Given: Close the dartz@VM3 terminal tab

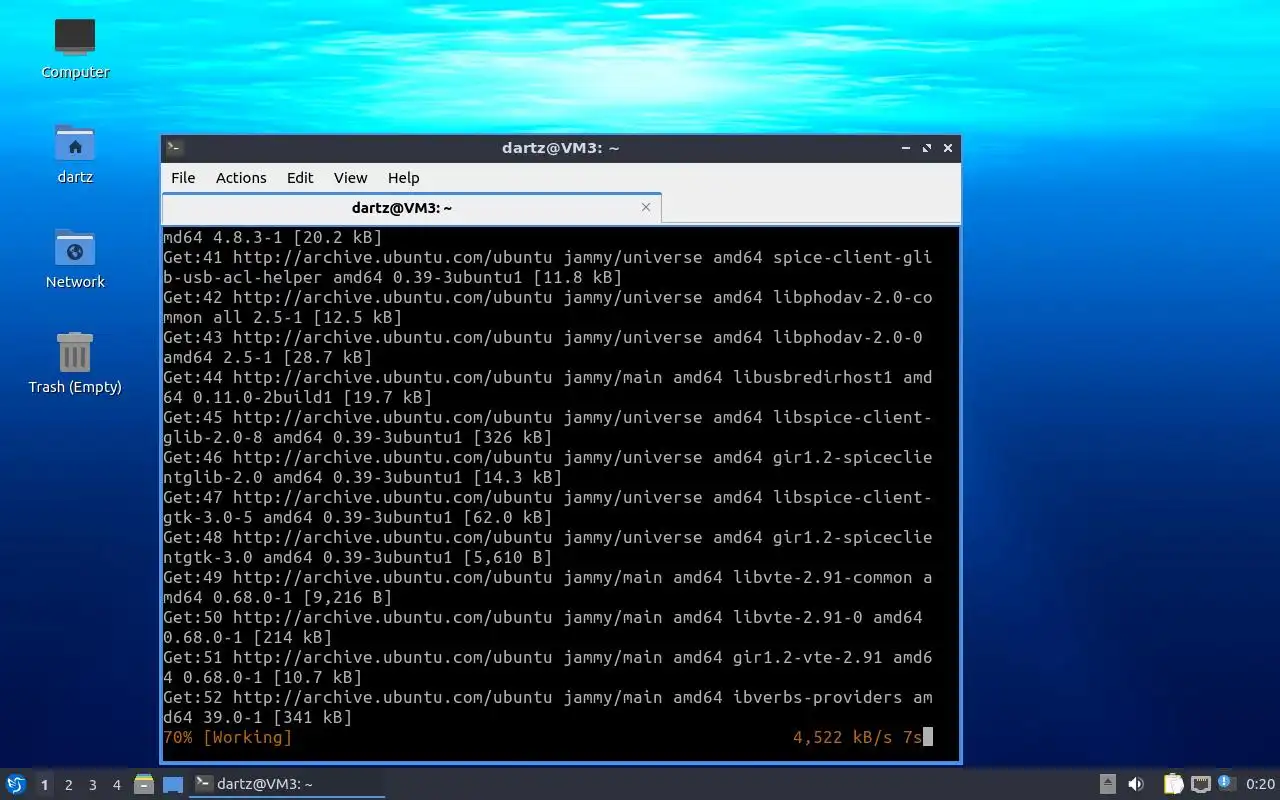Looking at the screenshot, I should click(x=646, y=207).
